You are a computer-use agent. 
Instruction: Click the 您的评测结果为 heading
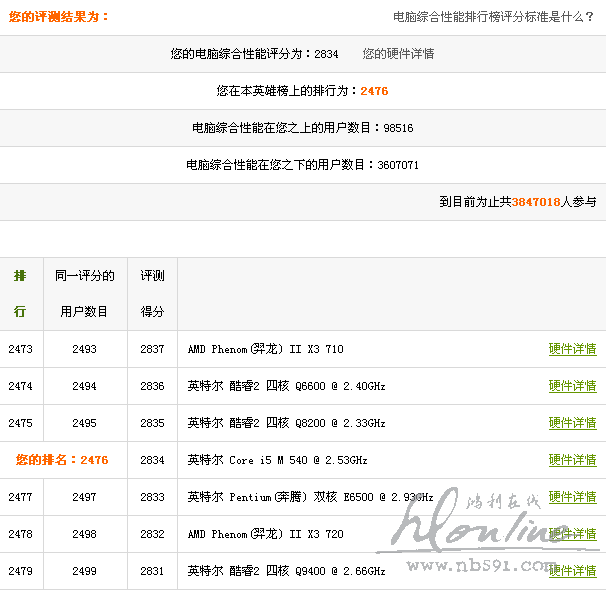tap(56, 17)
